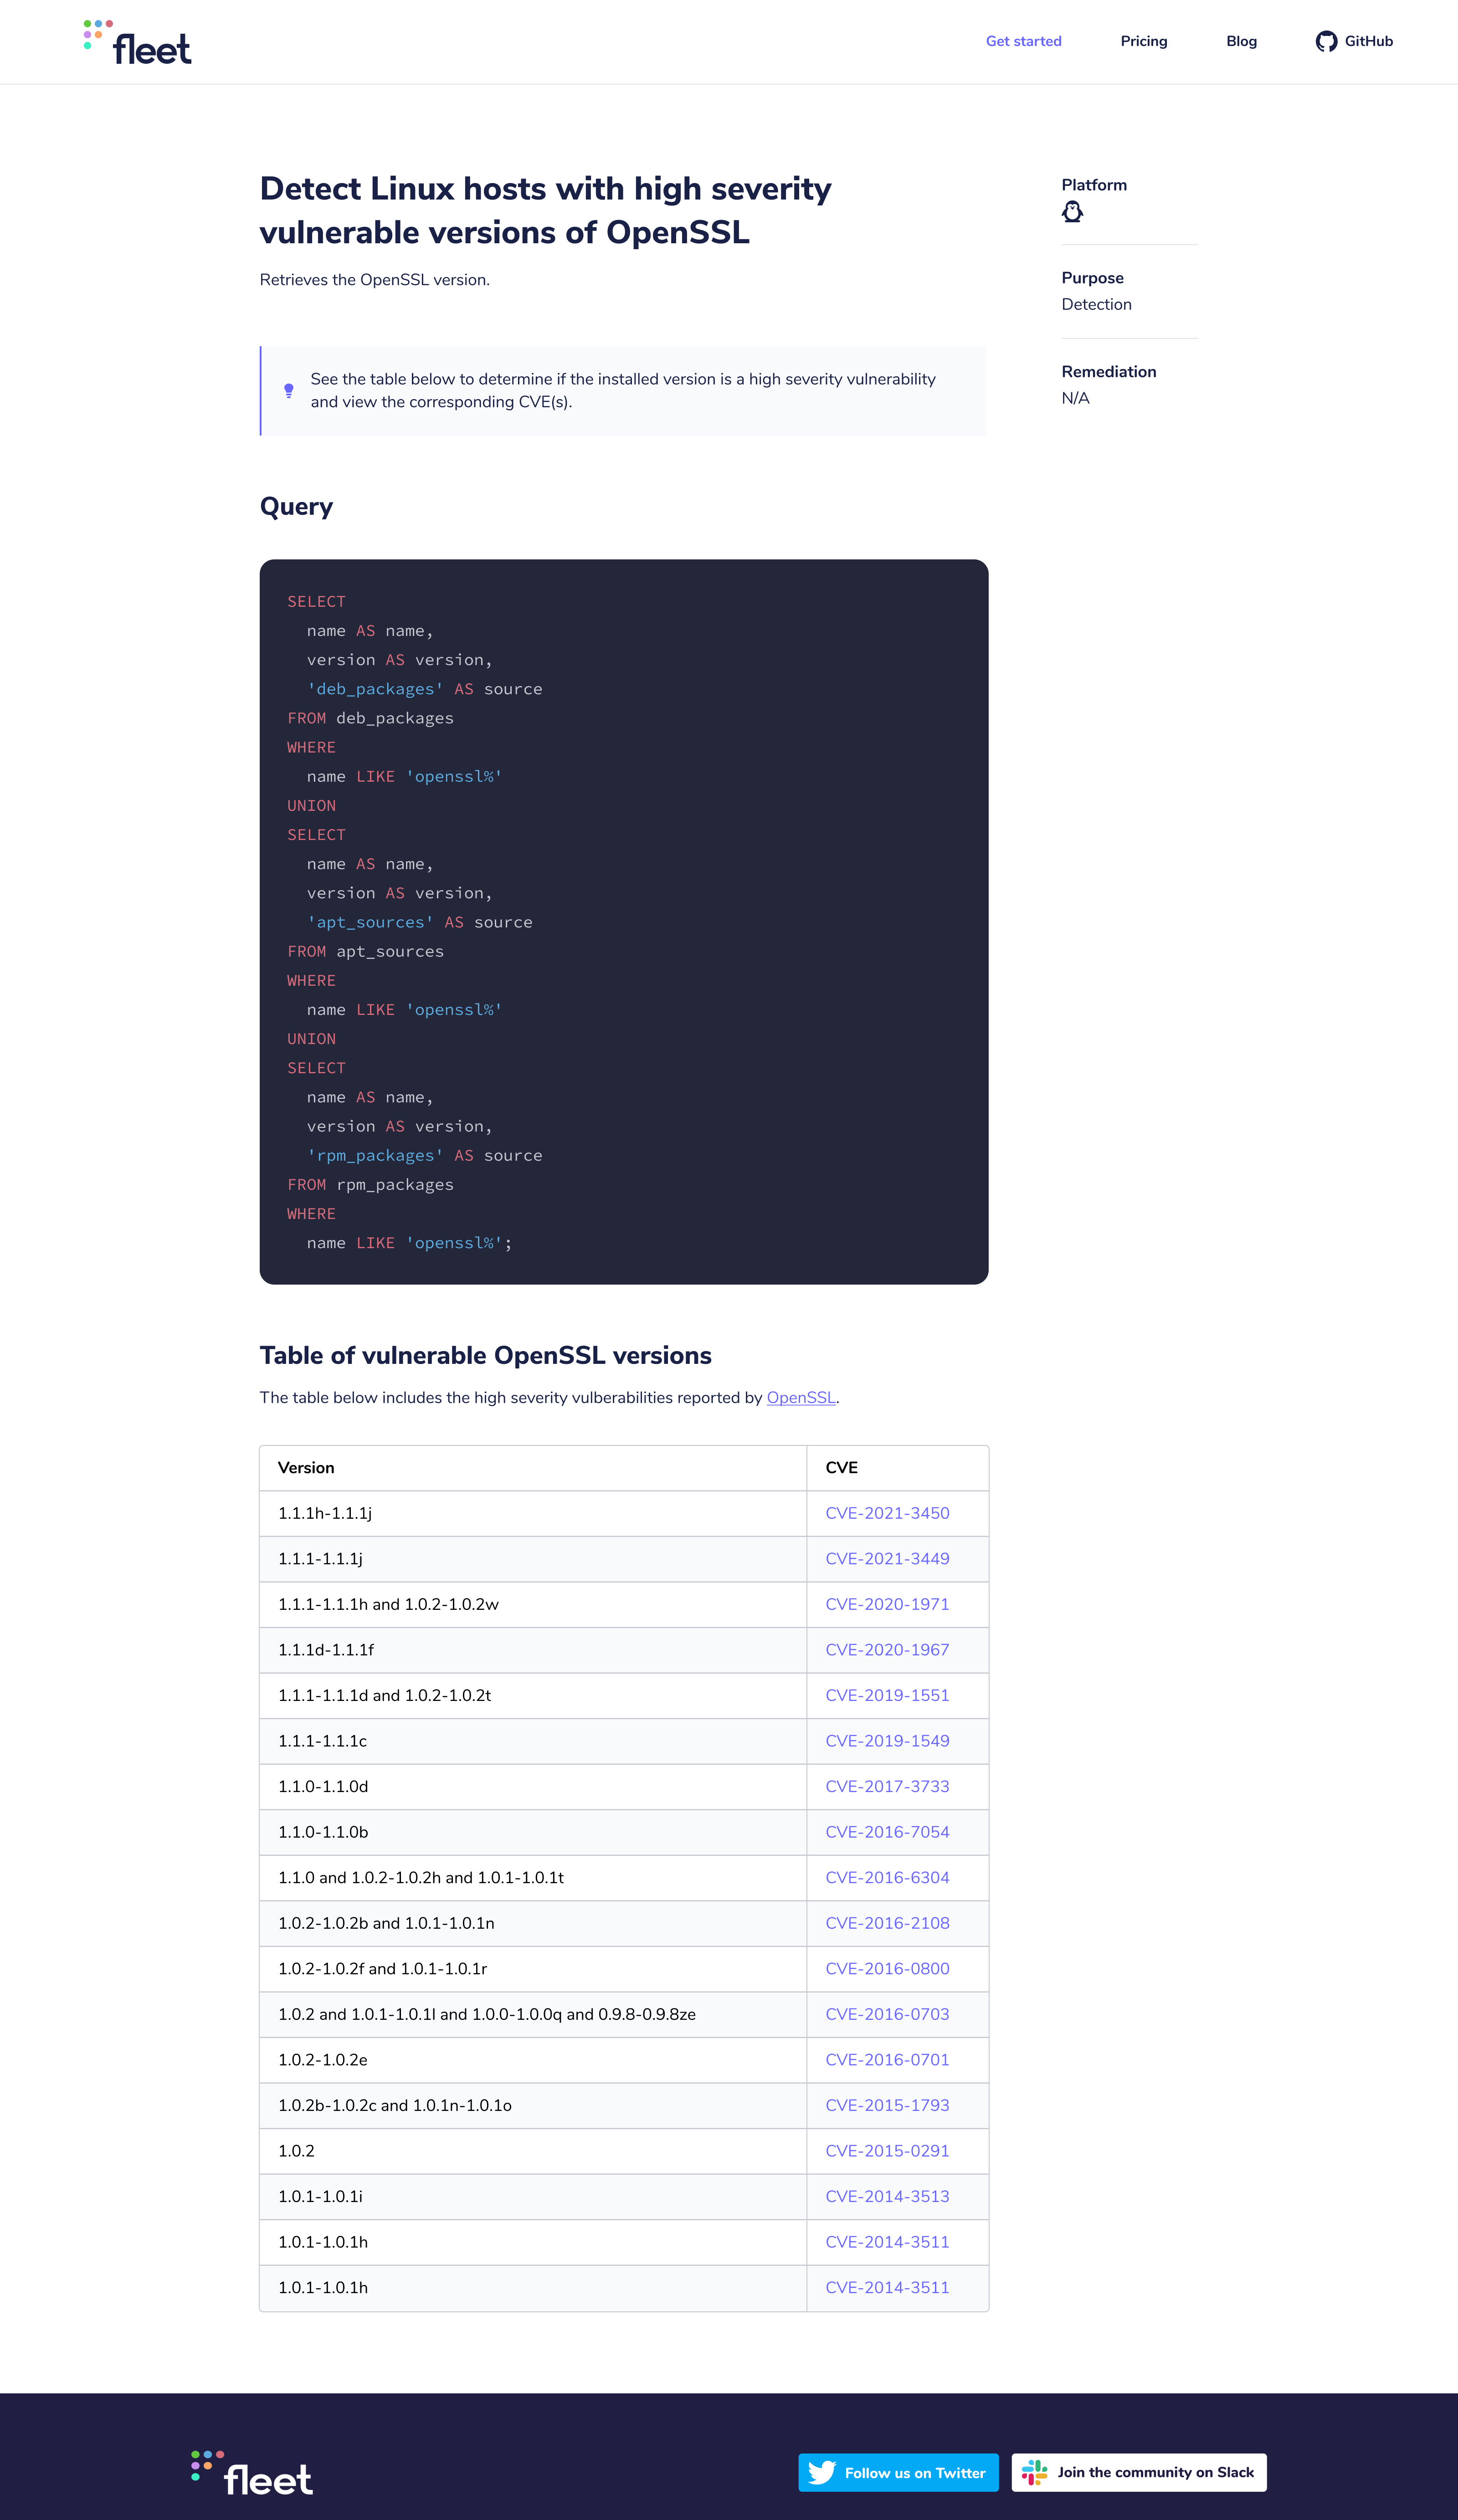This screenshot has width=1458, height=2520.
Task: Open CVE-2016-7054 details
Action: (x=886, y=1832)
